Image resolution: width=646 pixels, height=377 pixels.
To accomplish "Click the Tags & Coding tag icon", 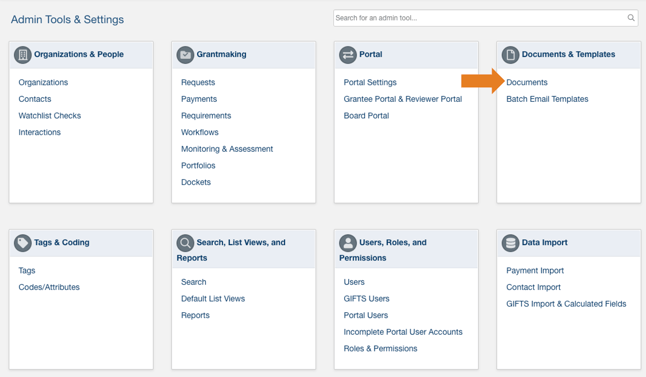I will pos(23,243).
